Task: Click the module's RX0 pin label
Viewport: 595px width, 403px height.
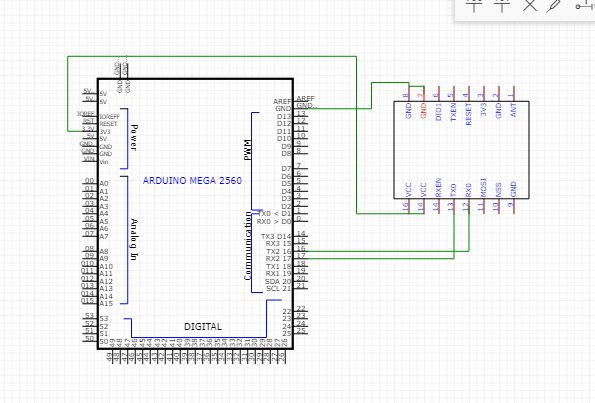Action: click(468, 190)
